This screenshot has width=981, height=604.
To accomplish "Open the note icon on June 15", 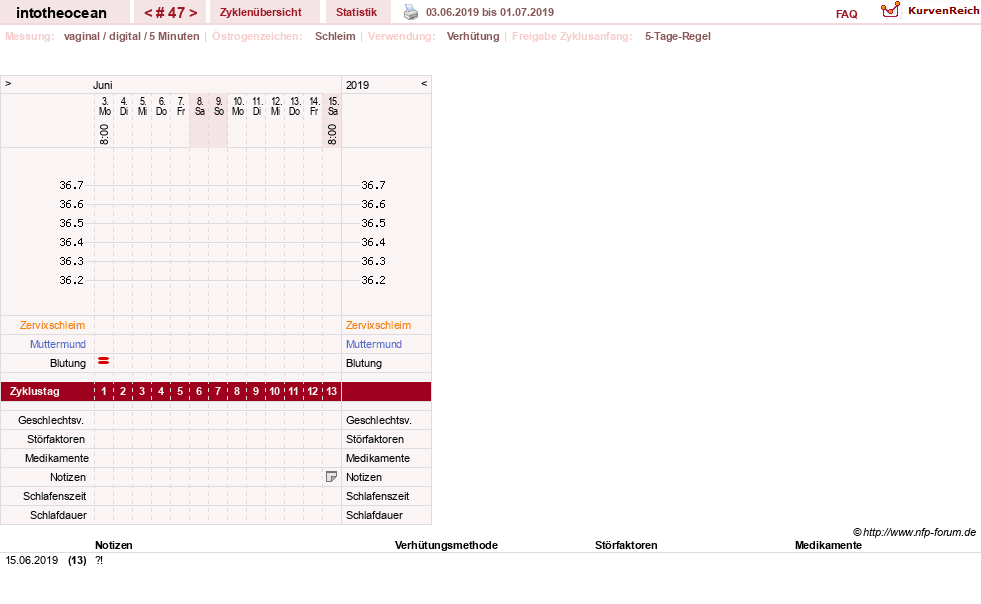I will [x=332, y=477].
